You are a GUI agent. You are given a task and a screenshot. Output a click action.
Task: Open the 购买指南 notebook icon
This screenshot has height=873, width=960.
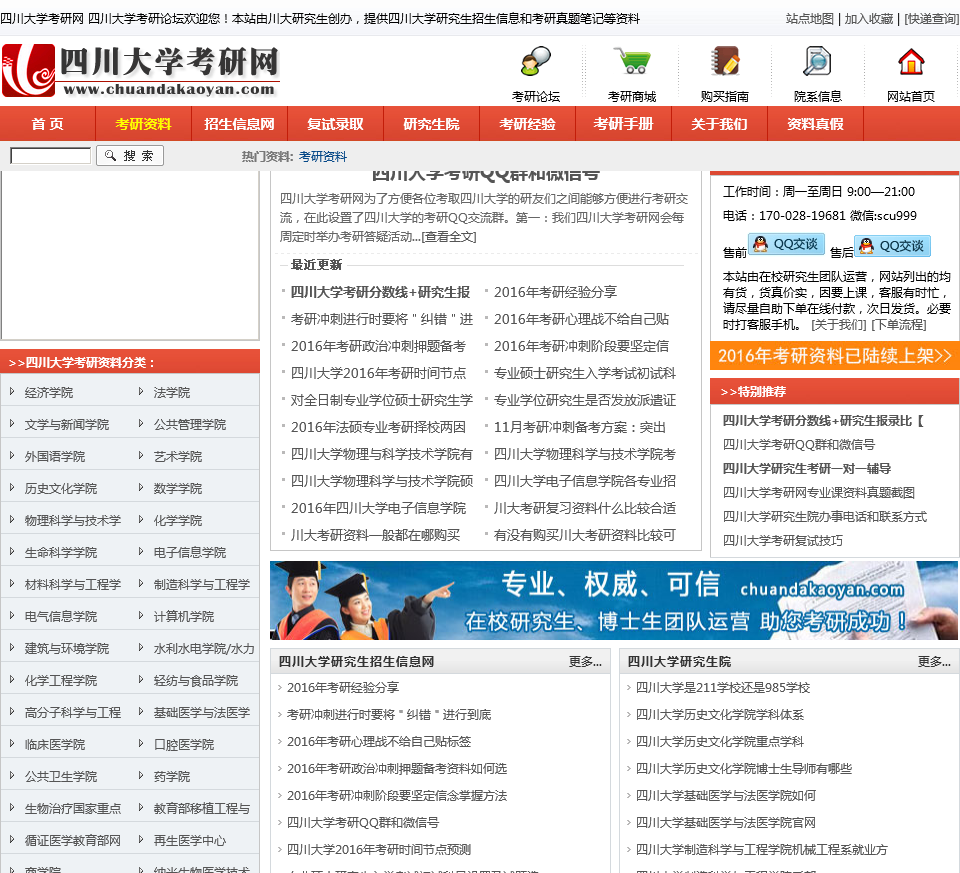coord(725,62)
